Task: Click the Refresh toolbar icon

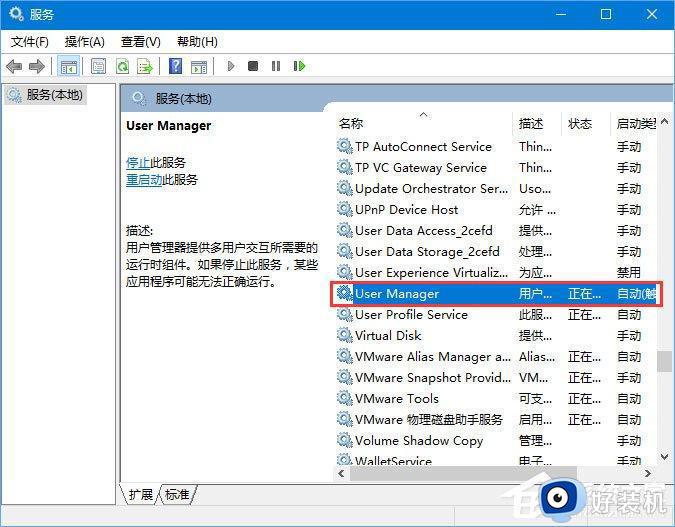Action: point(123,66)
